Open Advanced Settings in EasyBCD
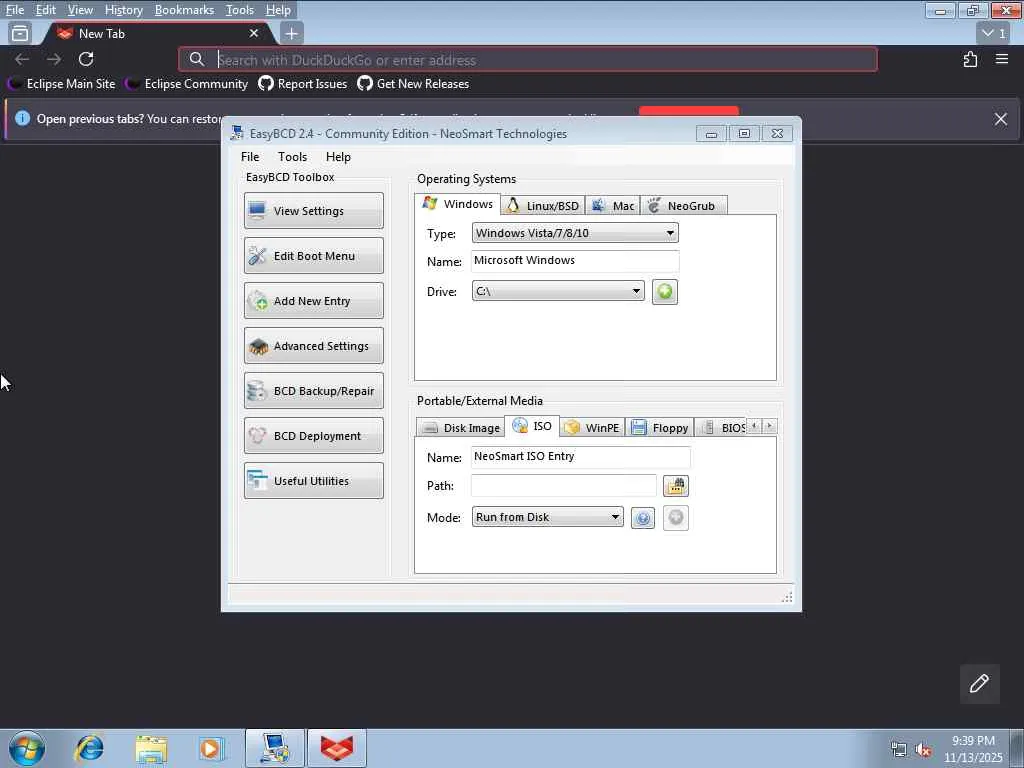Image resolution: width=1024 pixels, height=768 pixels. pos(313,346)
